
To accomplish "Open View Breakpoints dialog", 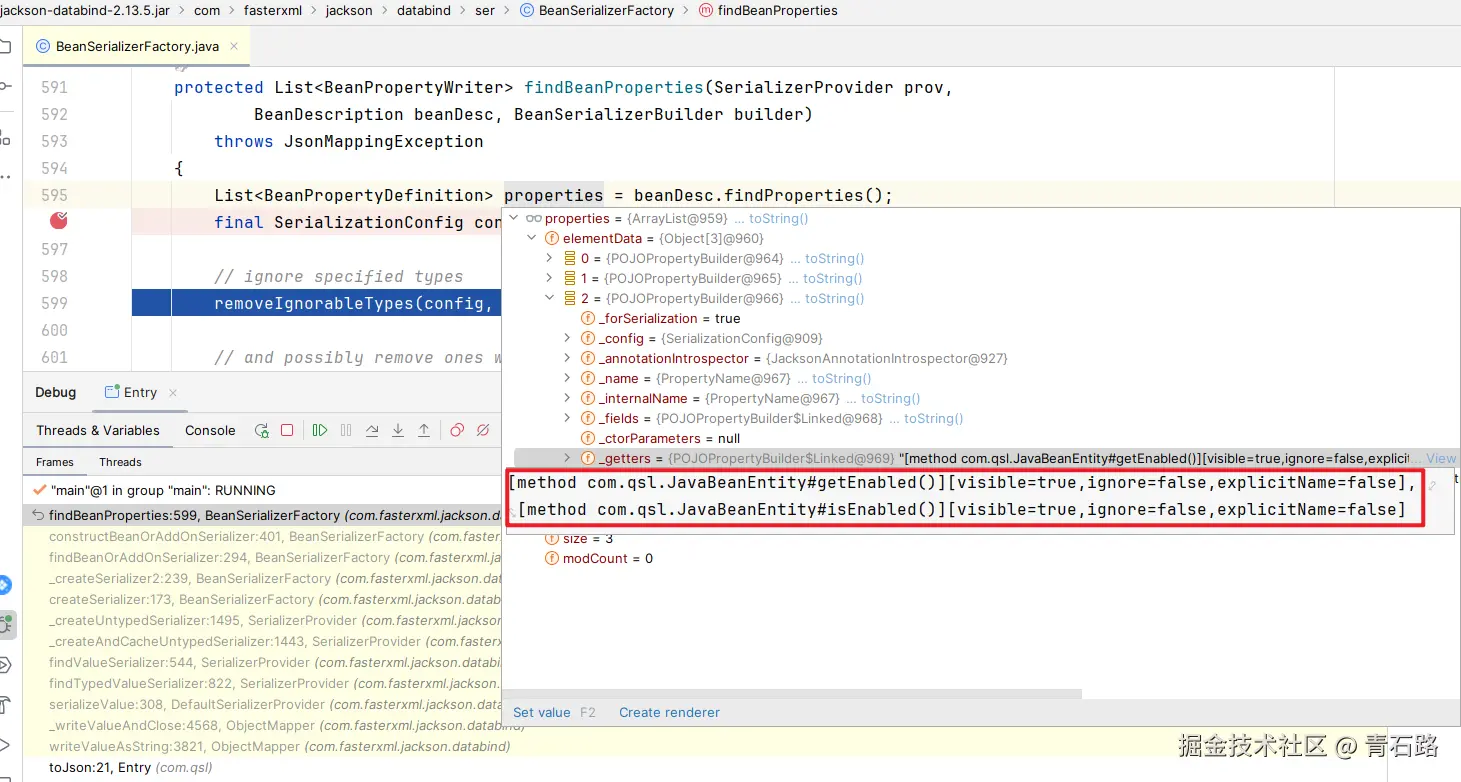I will pyautogui.click(x=457, y=430).
